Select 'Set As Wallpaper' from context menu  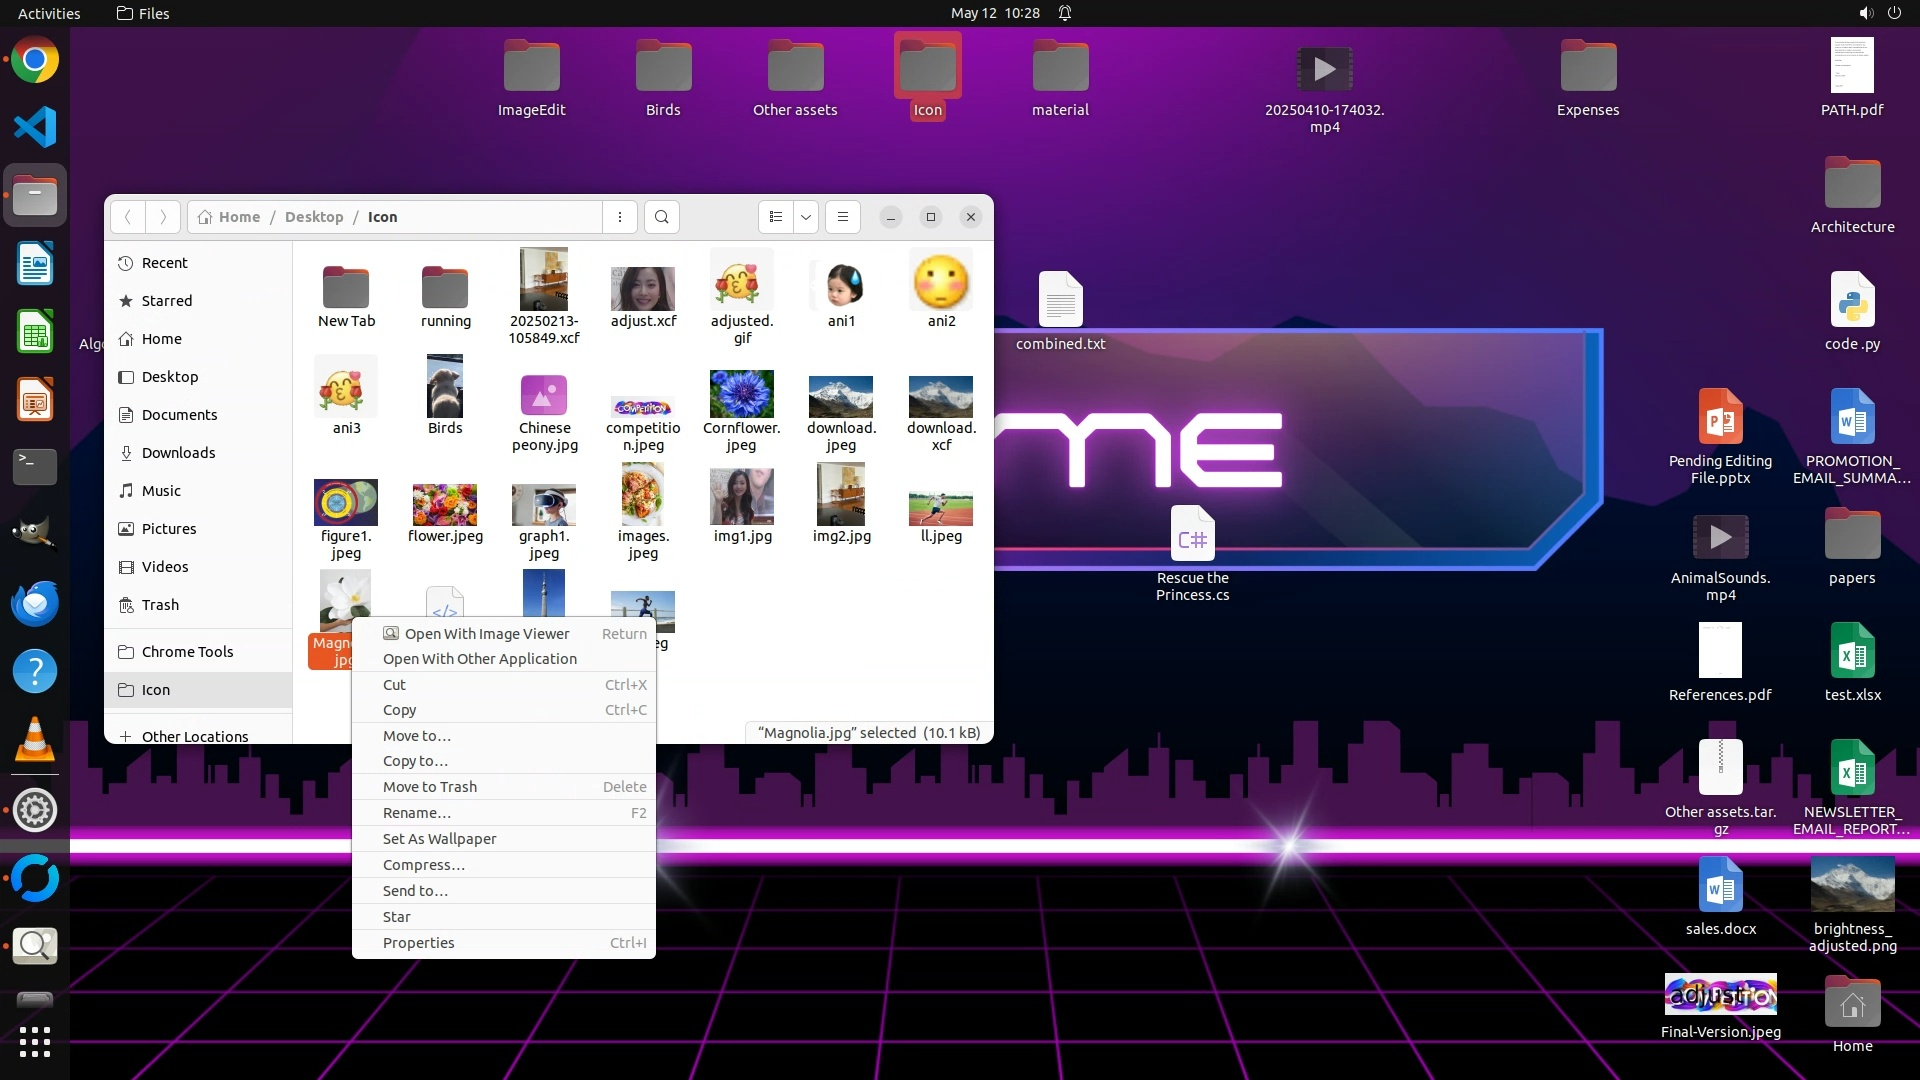coord(439,839)
